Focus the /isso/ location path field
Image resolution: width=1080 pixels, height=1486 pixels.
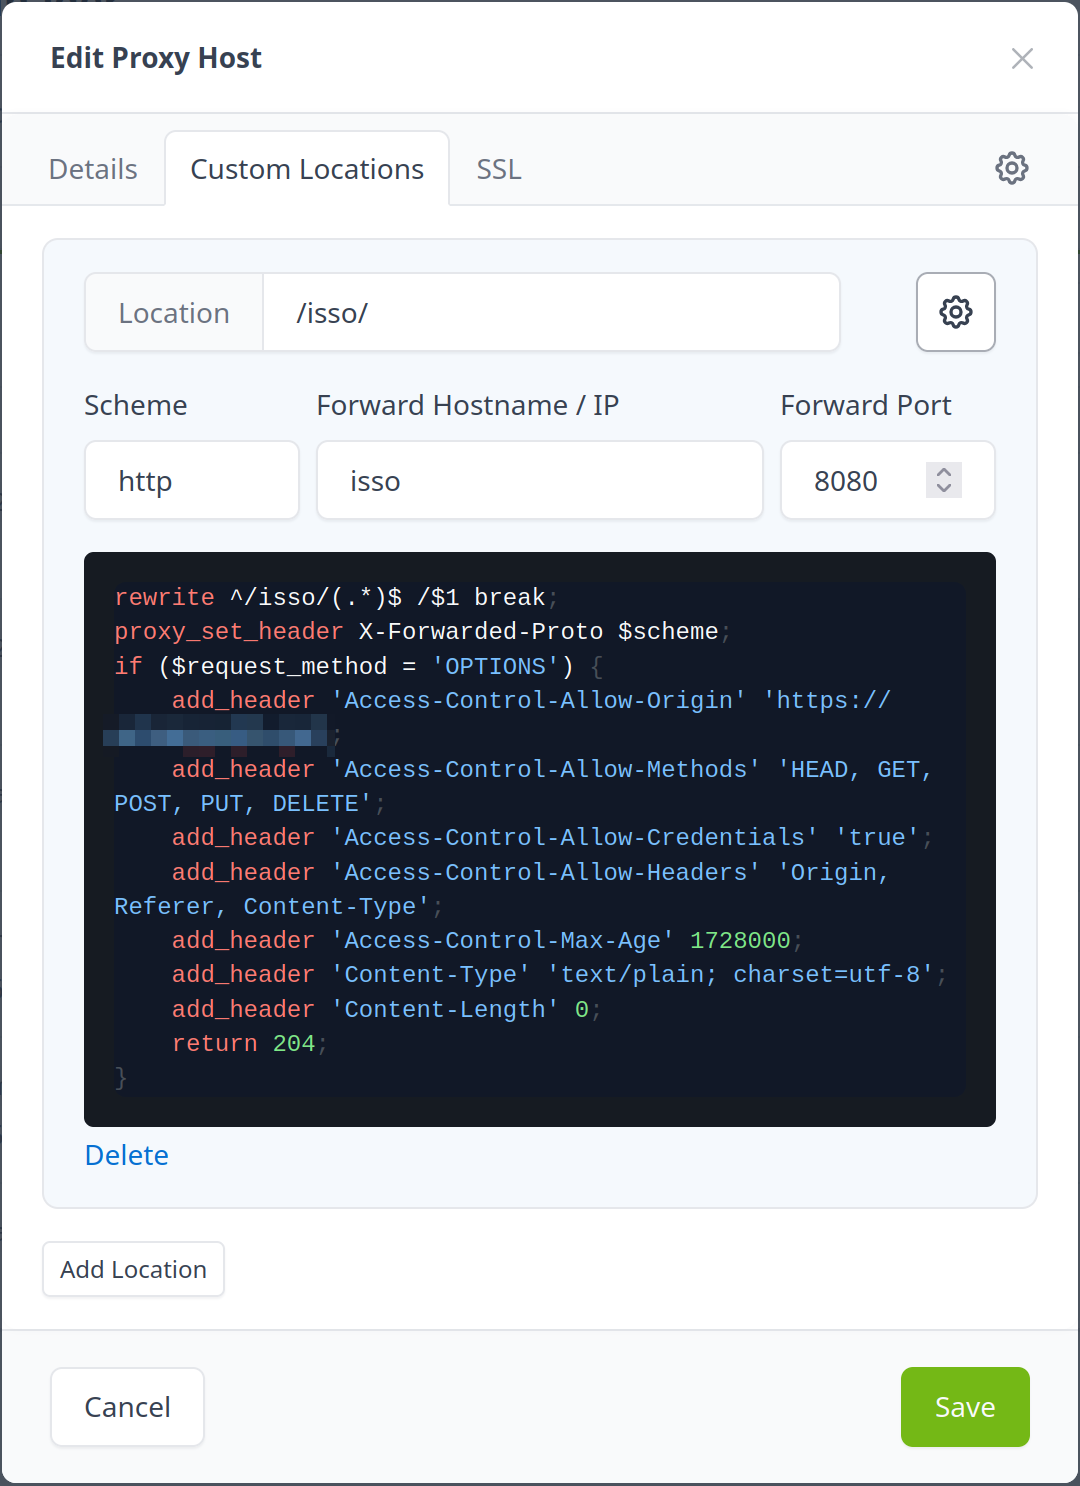(550, 313)
